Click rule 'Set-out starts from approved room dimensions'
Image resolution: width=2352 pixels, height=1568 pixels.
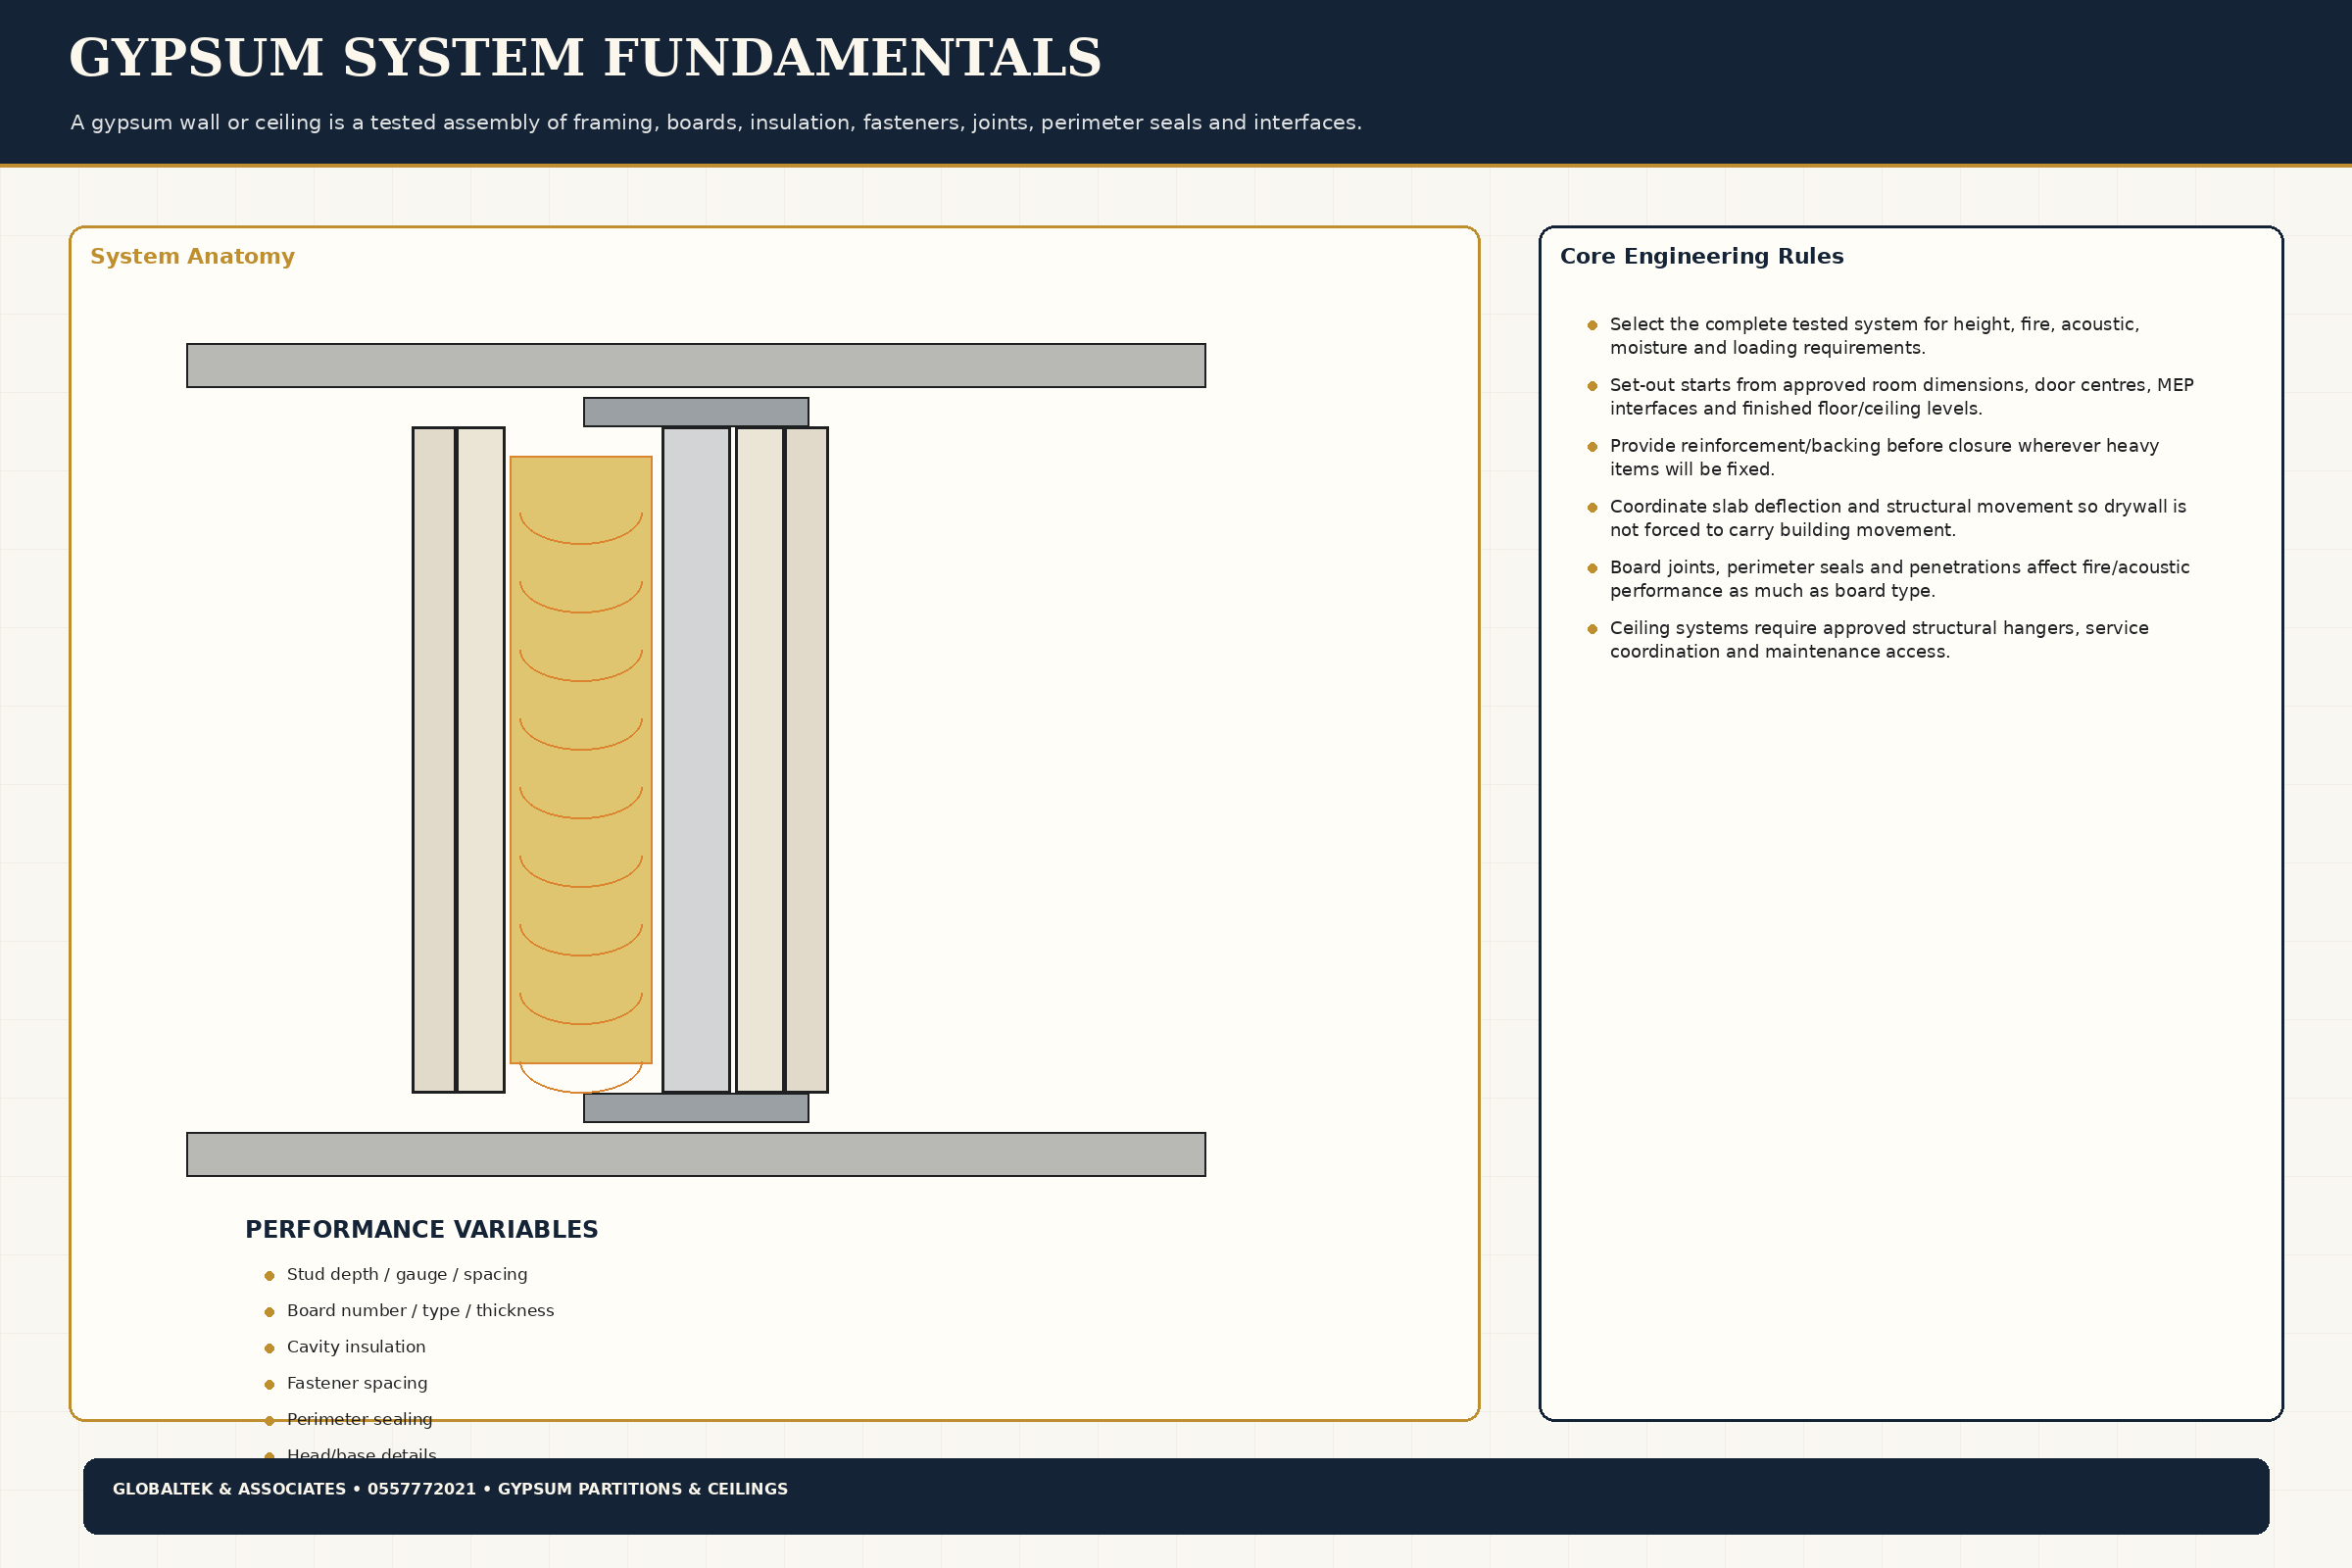pos(1901,397)
